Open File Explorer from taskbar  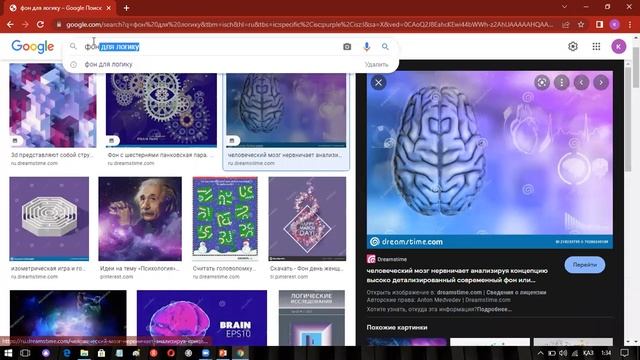tap(84, 353)
